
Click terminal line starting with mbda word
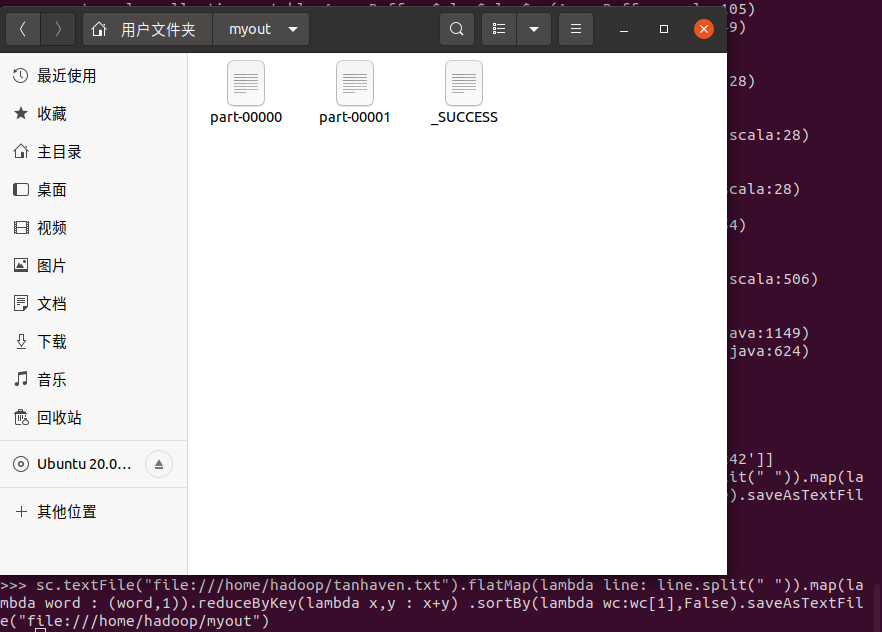click(431, 603)
